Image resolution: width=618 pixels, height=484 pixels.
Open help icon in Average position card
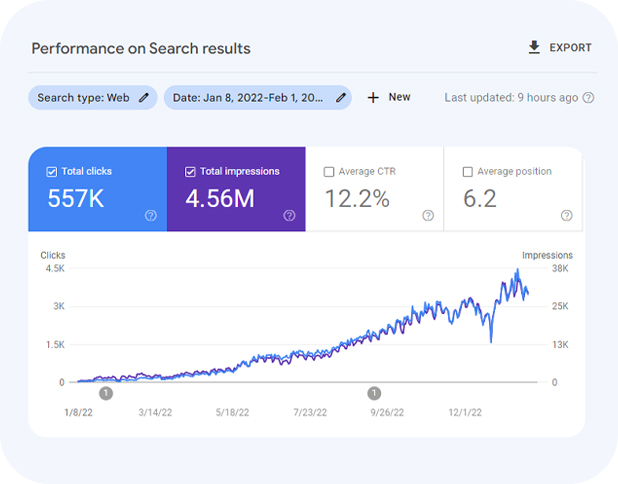pyautogui.click(x=567, y=215)
